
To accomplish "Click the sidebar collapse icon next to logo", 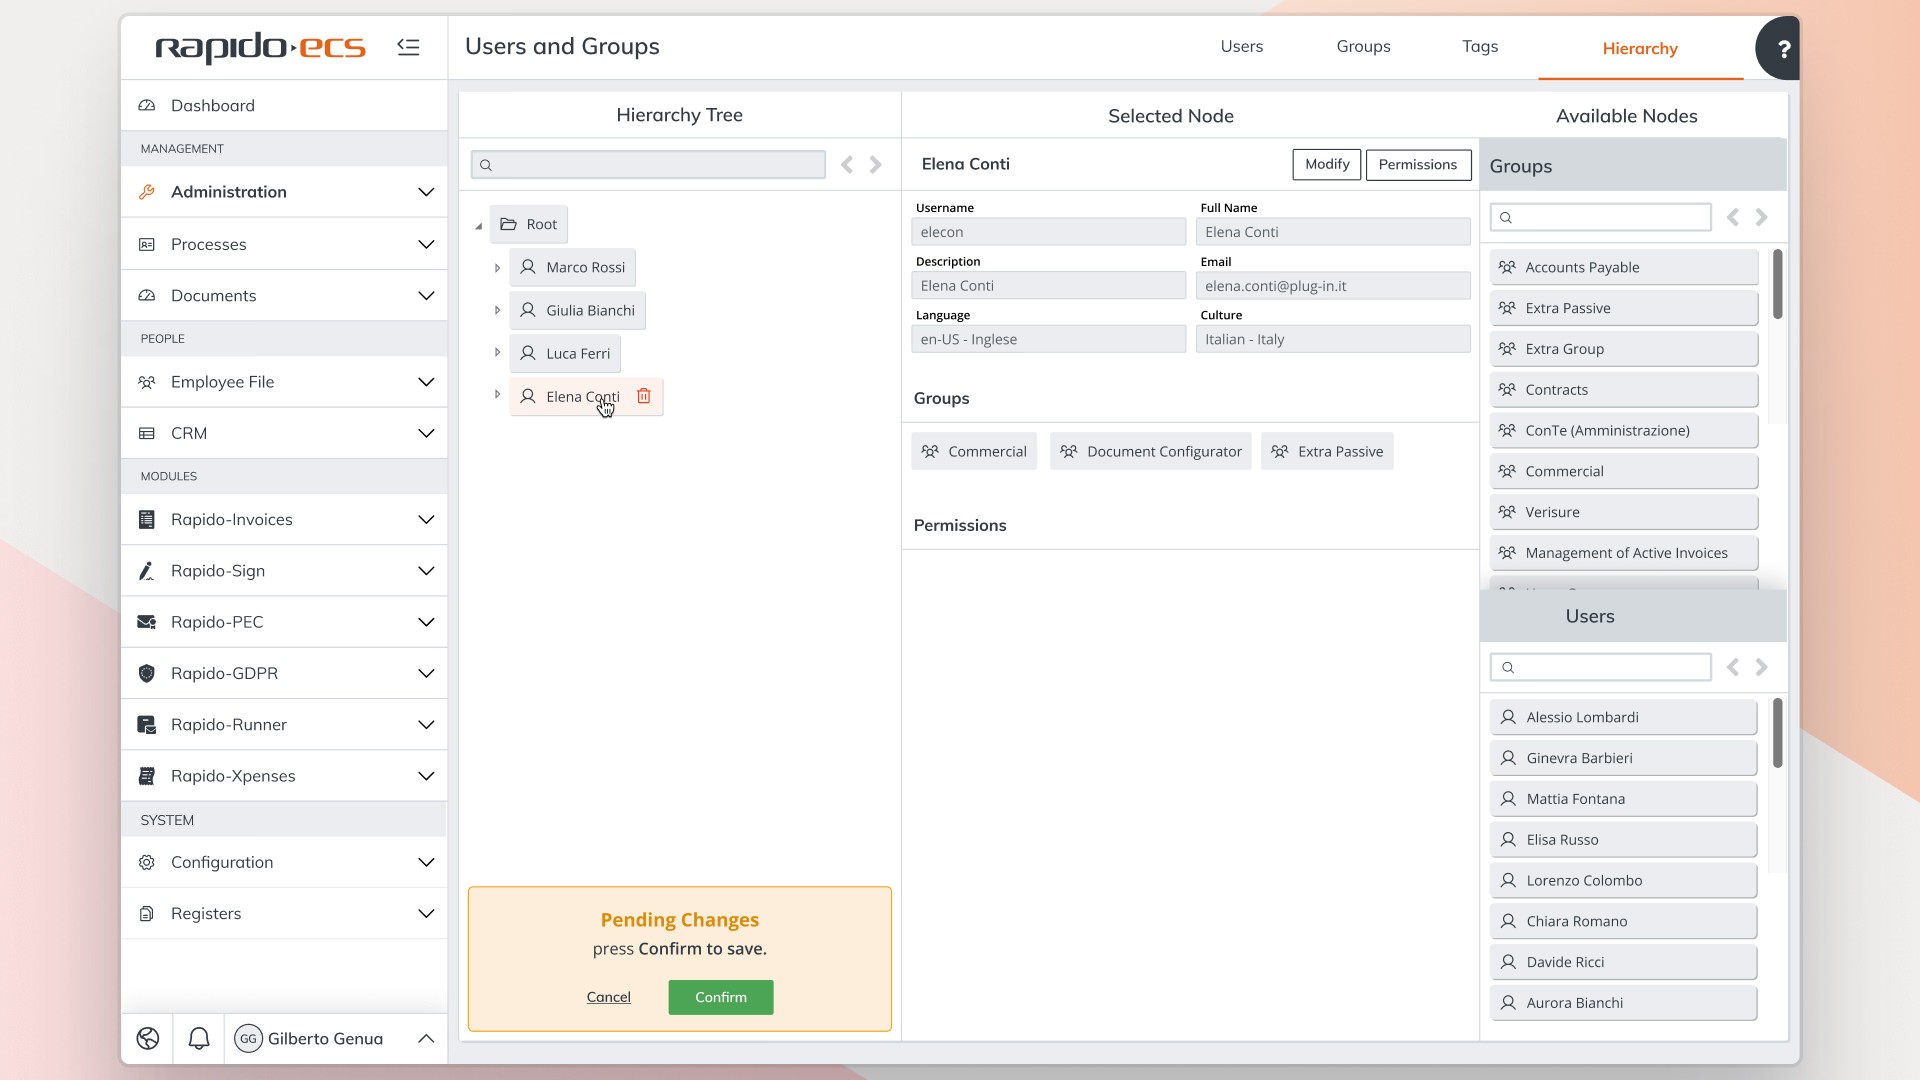I will tap(408, 46).
